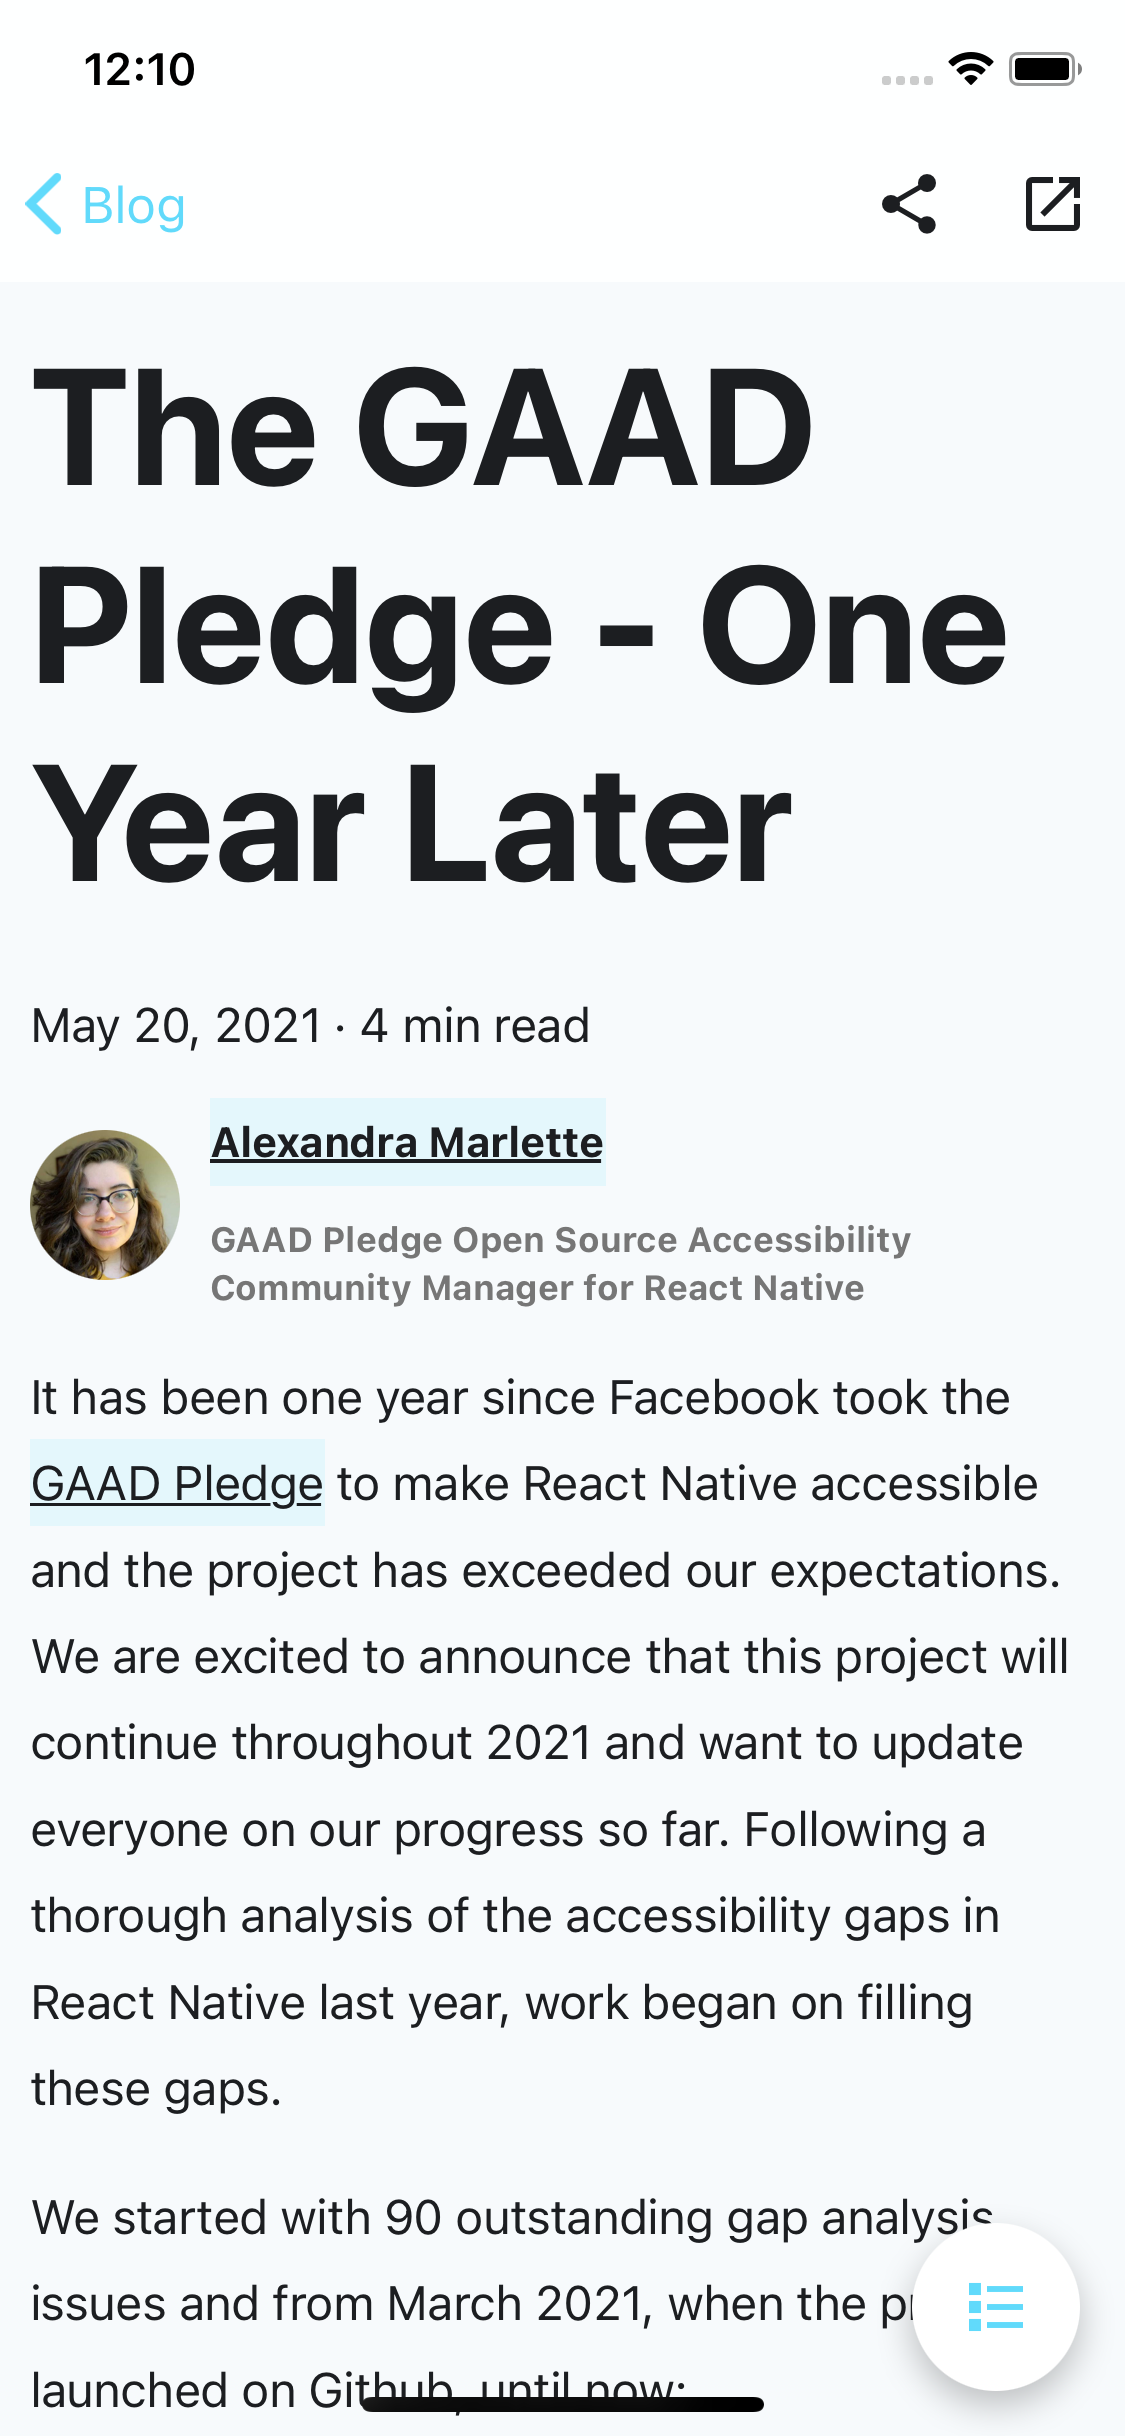Open article in external browser icon

click(x=1053, y=204)
